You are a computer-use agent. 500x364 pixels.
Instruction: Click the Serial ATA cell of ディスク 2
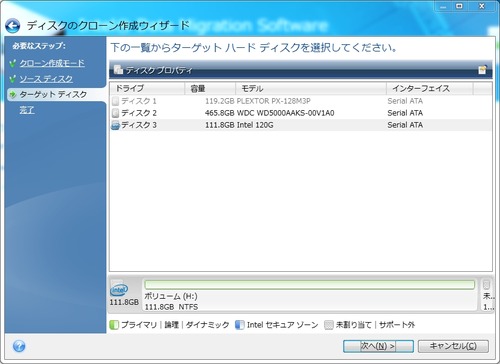(405, 113)
